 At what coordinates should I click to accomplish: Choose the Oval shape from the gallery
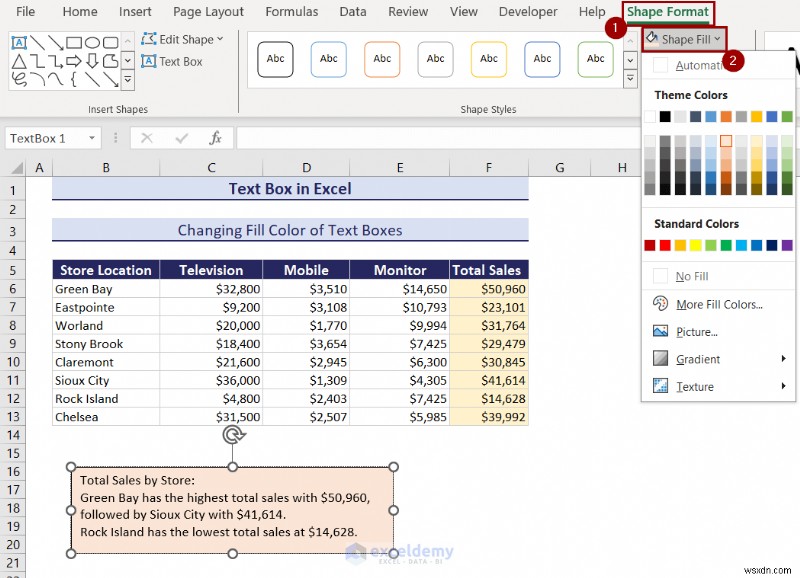click(x=92, y=42)
